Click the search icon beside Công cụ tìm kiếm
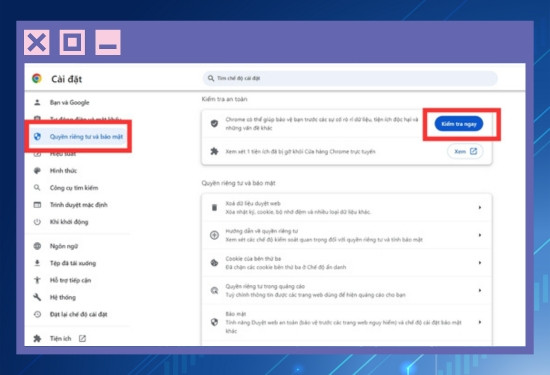550x375 pixels. point(37,188)
